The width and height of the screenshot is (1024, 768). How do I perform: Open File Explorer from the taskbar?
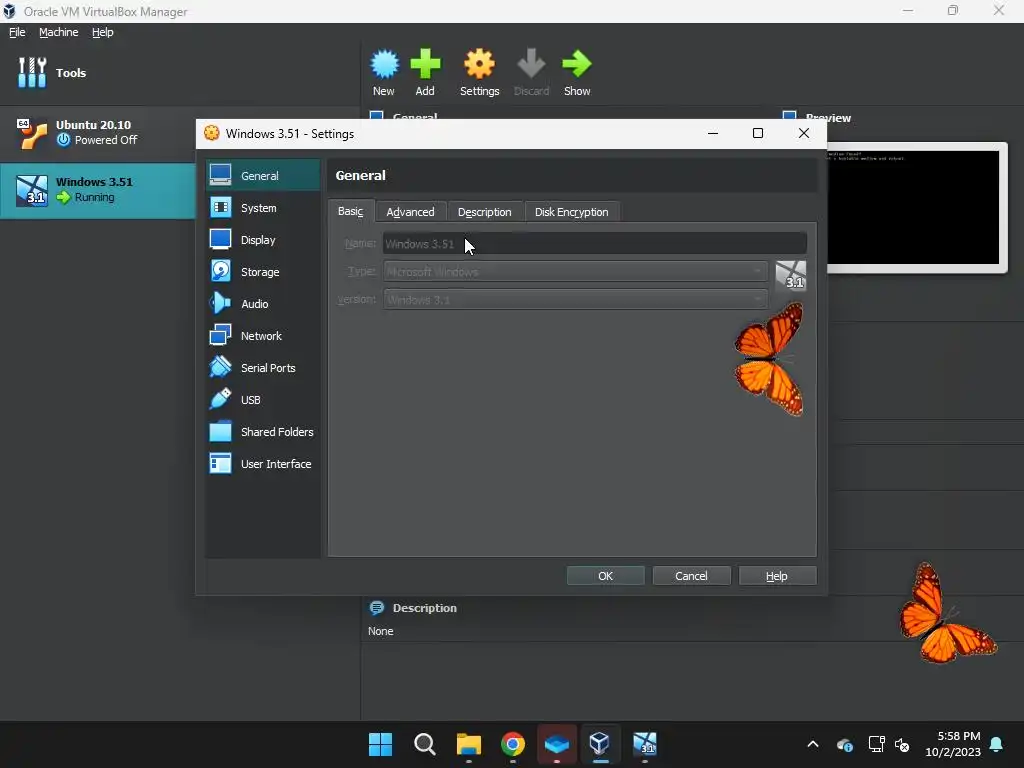(469, 744)
